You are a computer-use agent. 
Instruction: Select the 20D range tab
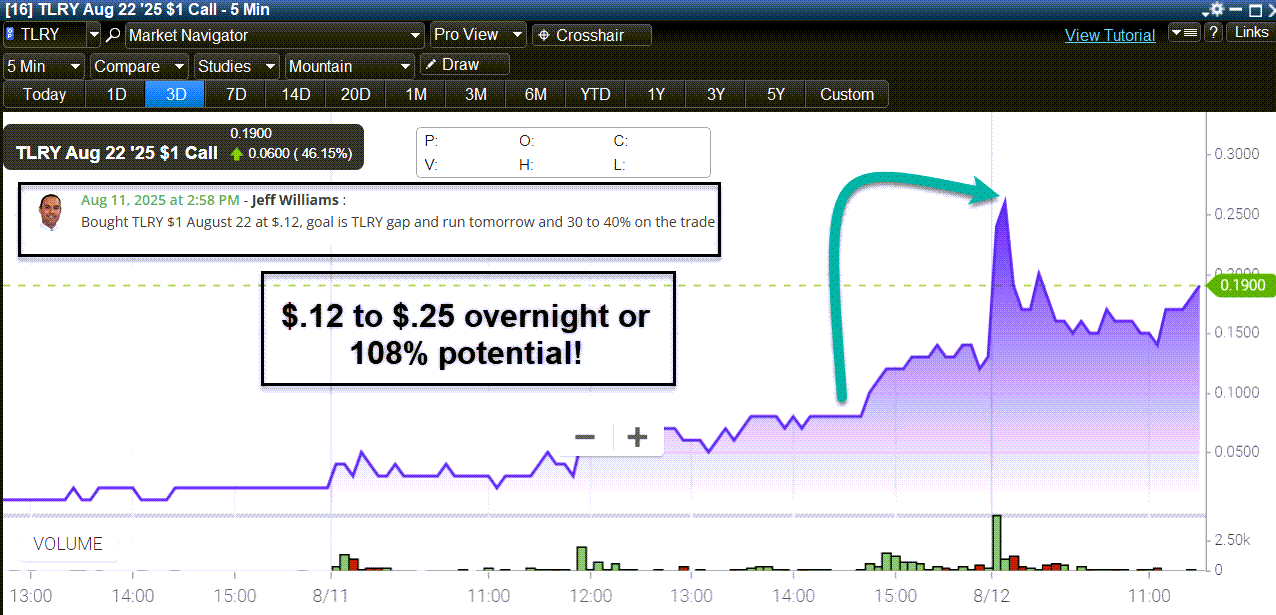356,94
